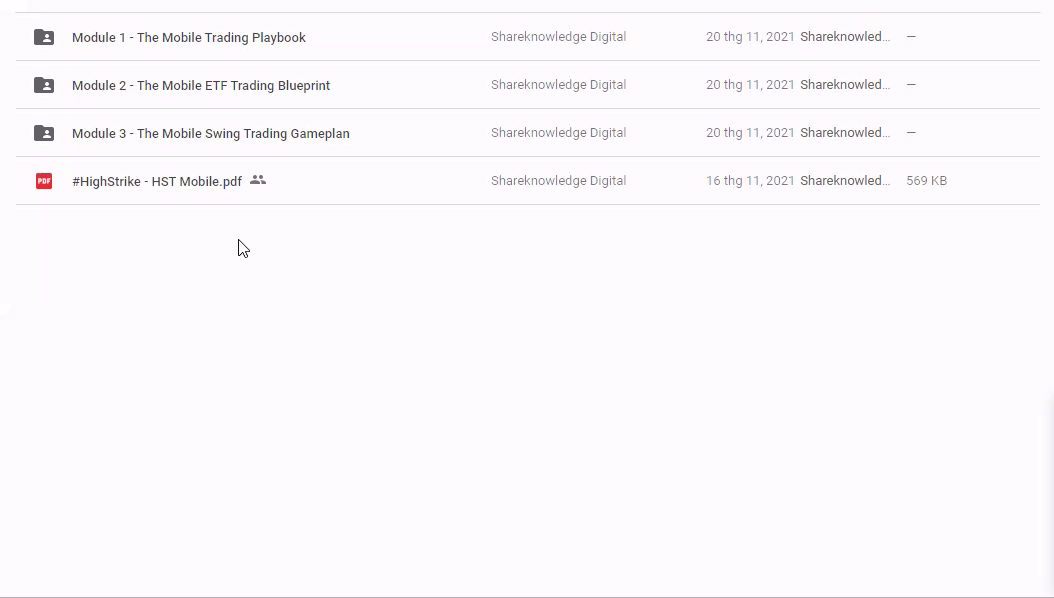Click Module 2's last modified date

point(750,85)
